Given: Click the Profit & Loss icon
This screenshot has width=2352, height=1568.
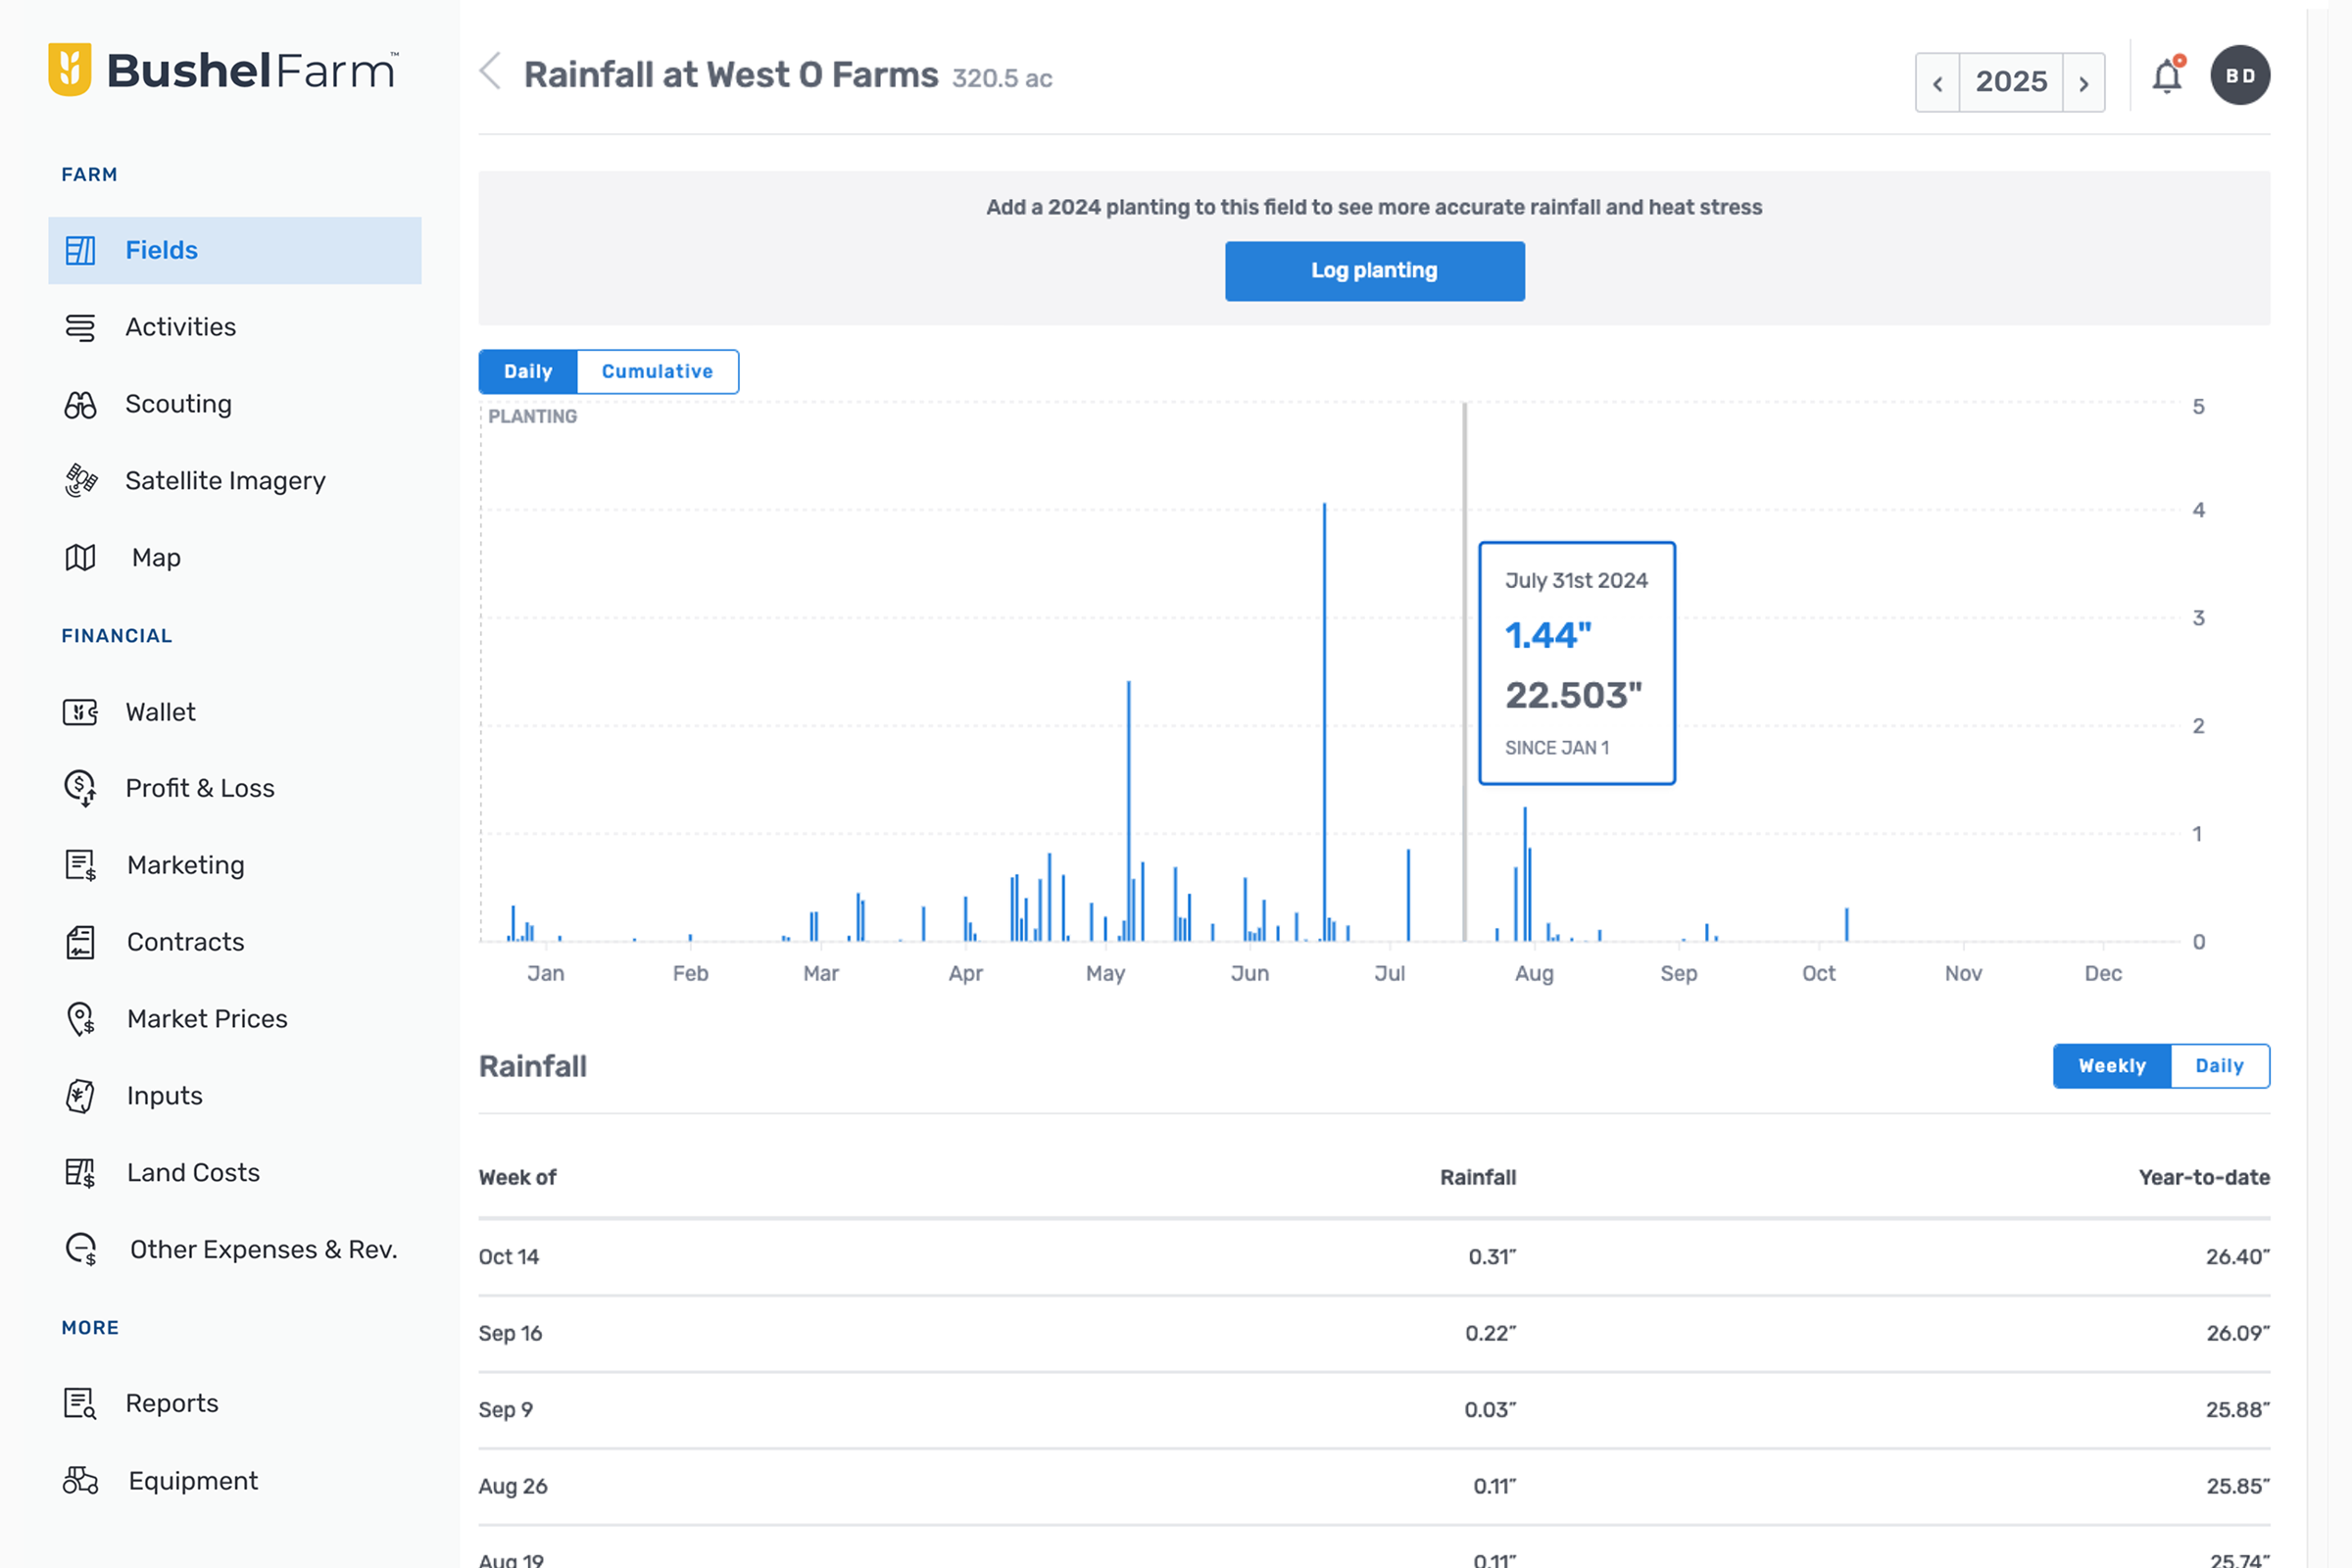Looking at the screenshot, I should (80, 788).
